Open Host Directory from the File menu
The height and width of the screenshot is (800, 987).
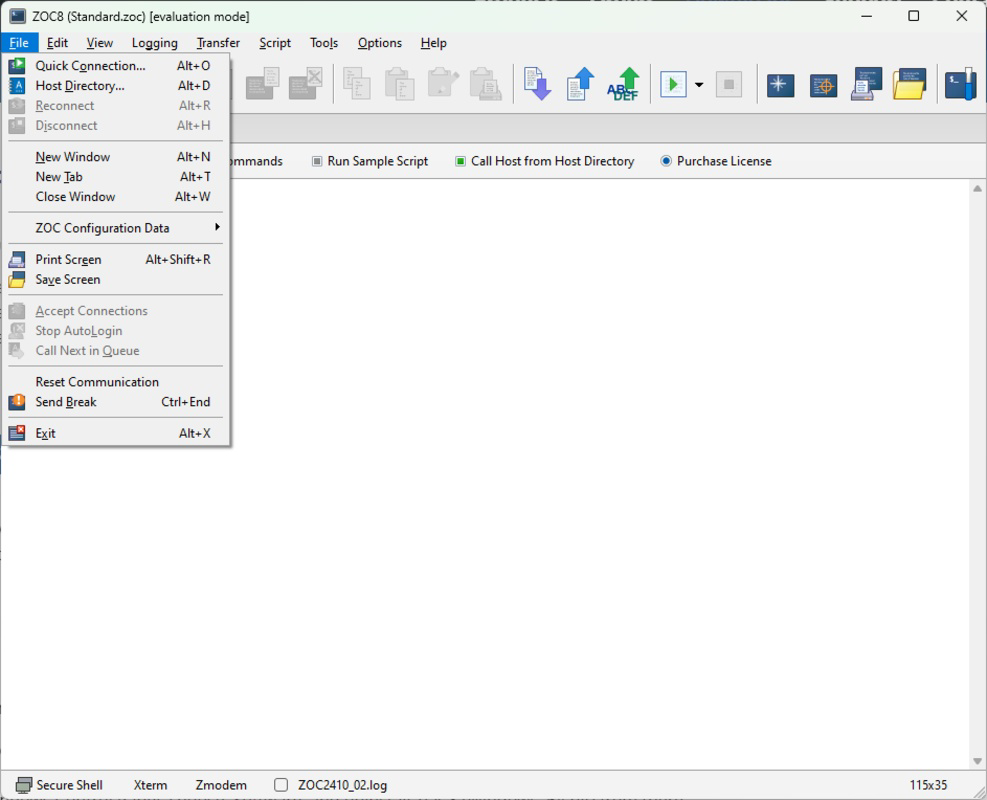point(116,86)
